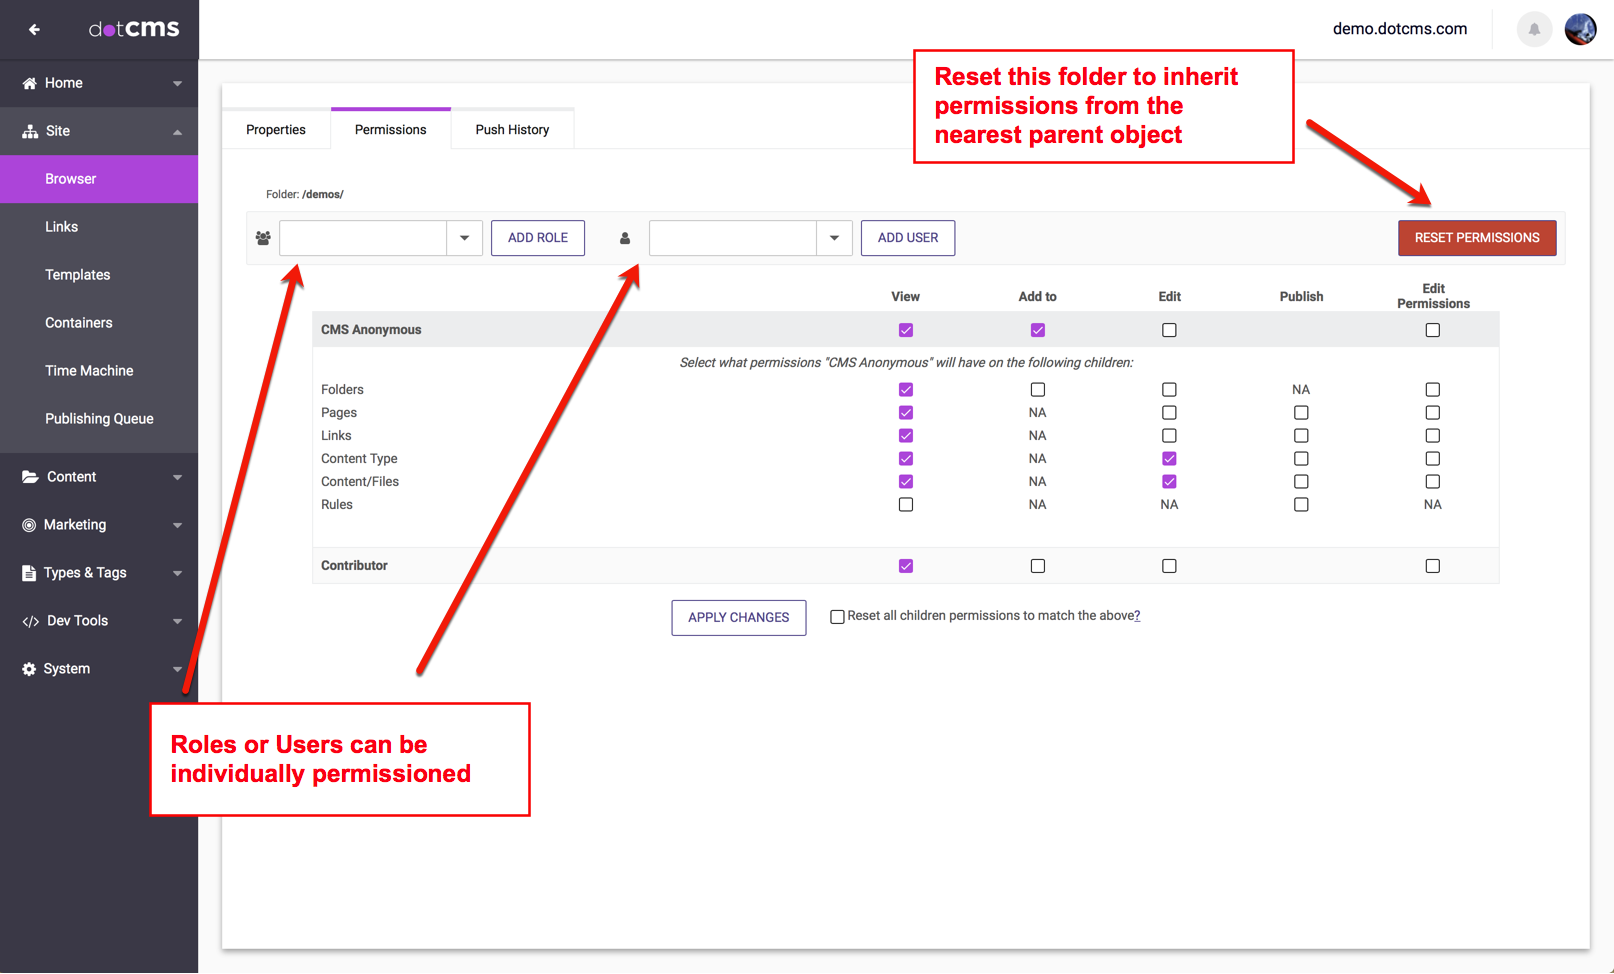This screenshot has width=1614, height=974.
Task: Open the user avatar profile menu
Action: pos(1580,29)
